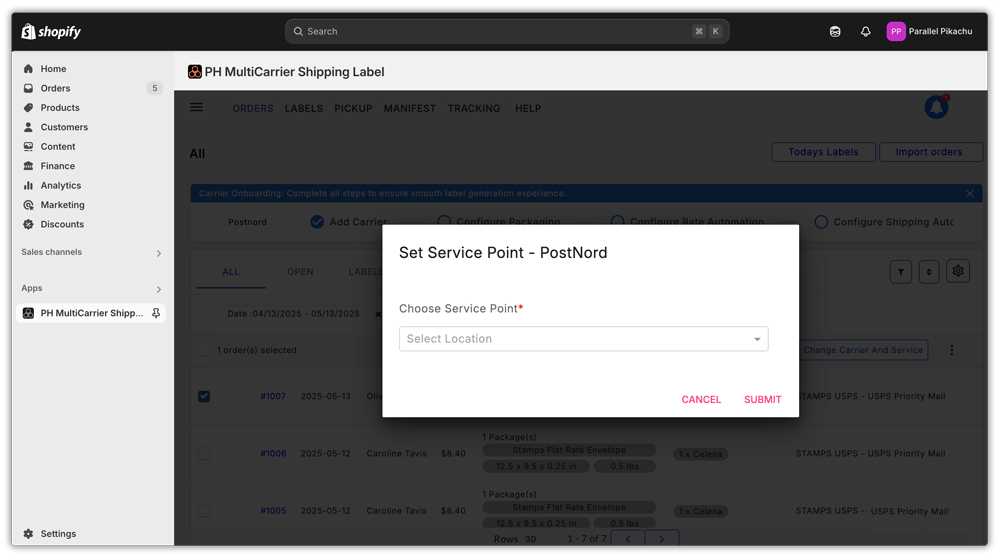Click 1 x Celena tag in order #1006
The height and width of the screenshot is (560, 1000).
pos(700,454)
